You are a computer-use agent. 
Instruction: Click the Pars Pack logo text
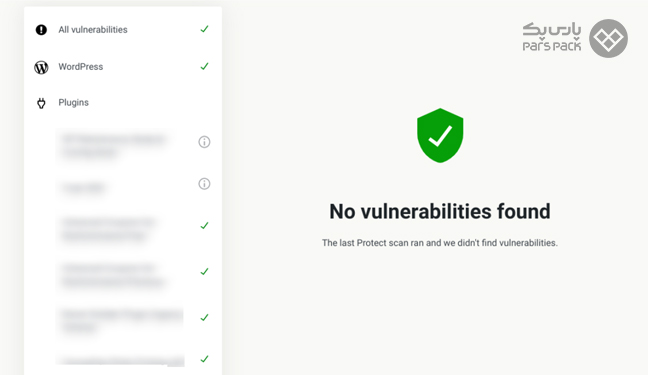pos(552,37)
